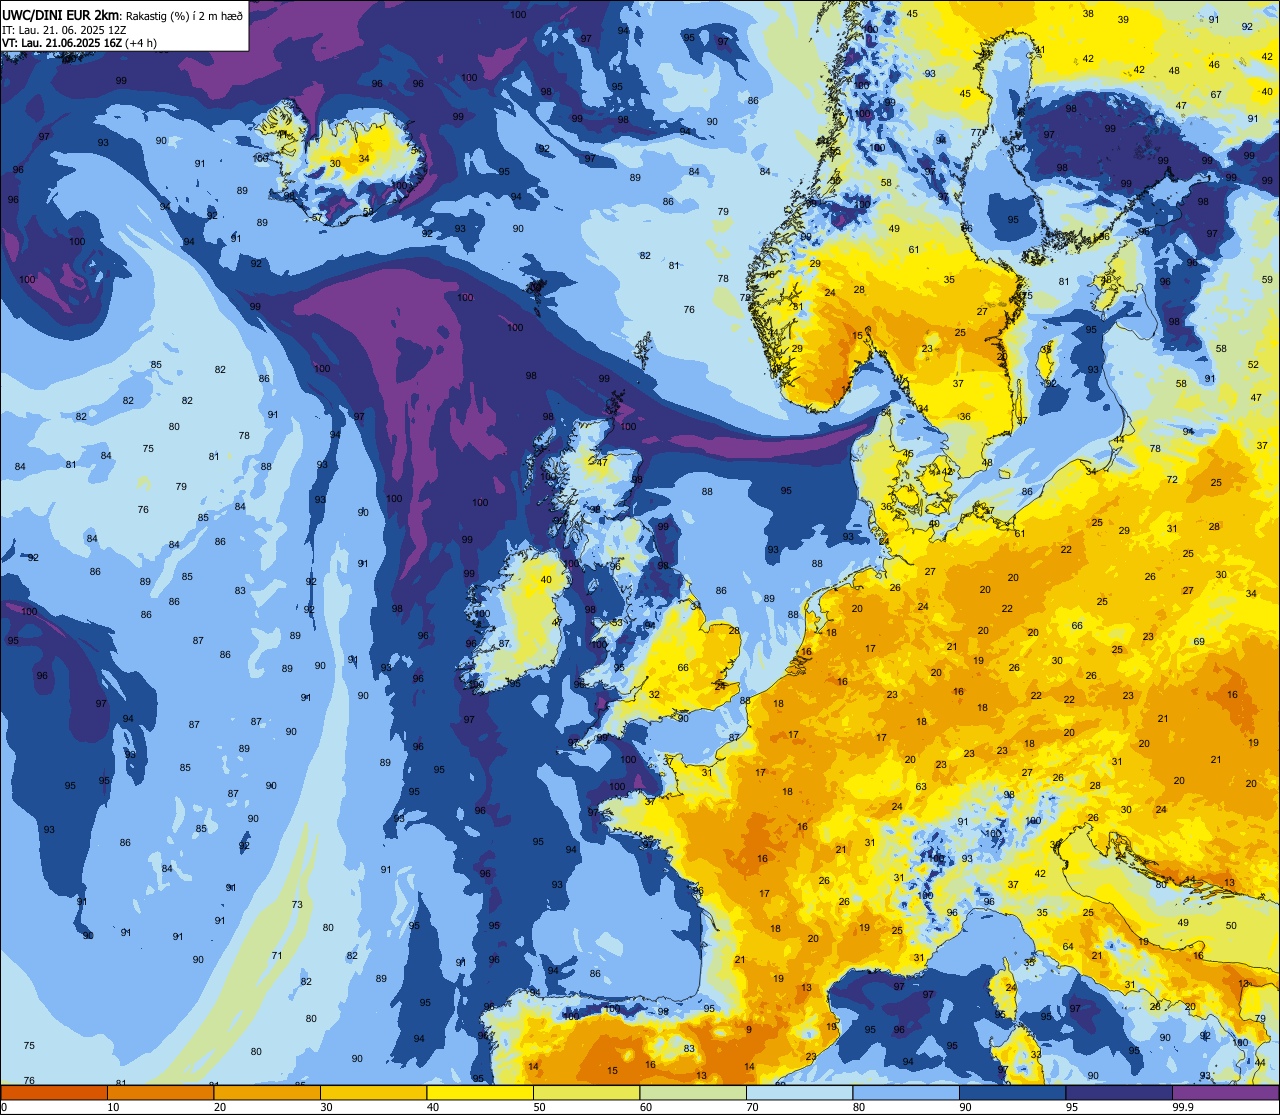Click the humidity value 9 in northern Spain

click(x=748, y=1029)
